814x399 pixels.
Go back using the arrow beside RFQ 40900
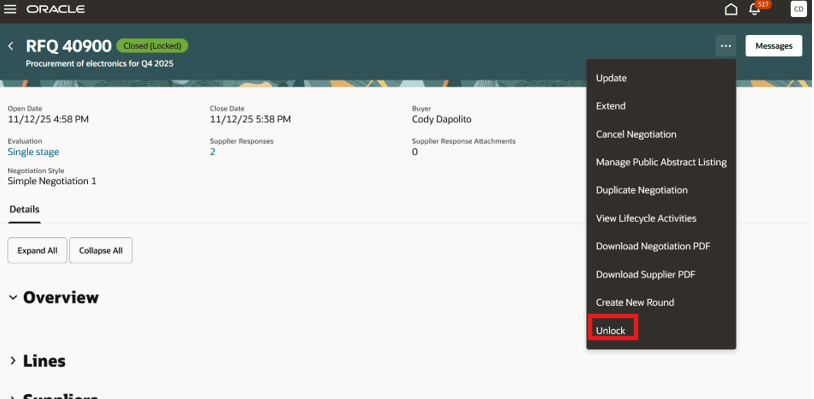(x=11, y=46)
